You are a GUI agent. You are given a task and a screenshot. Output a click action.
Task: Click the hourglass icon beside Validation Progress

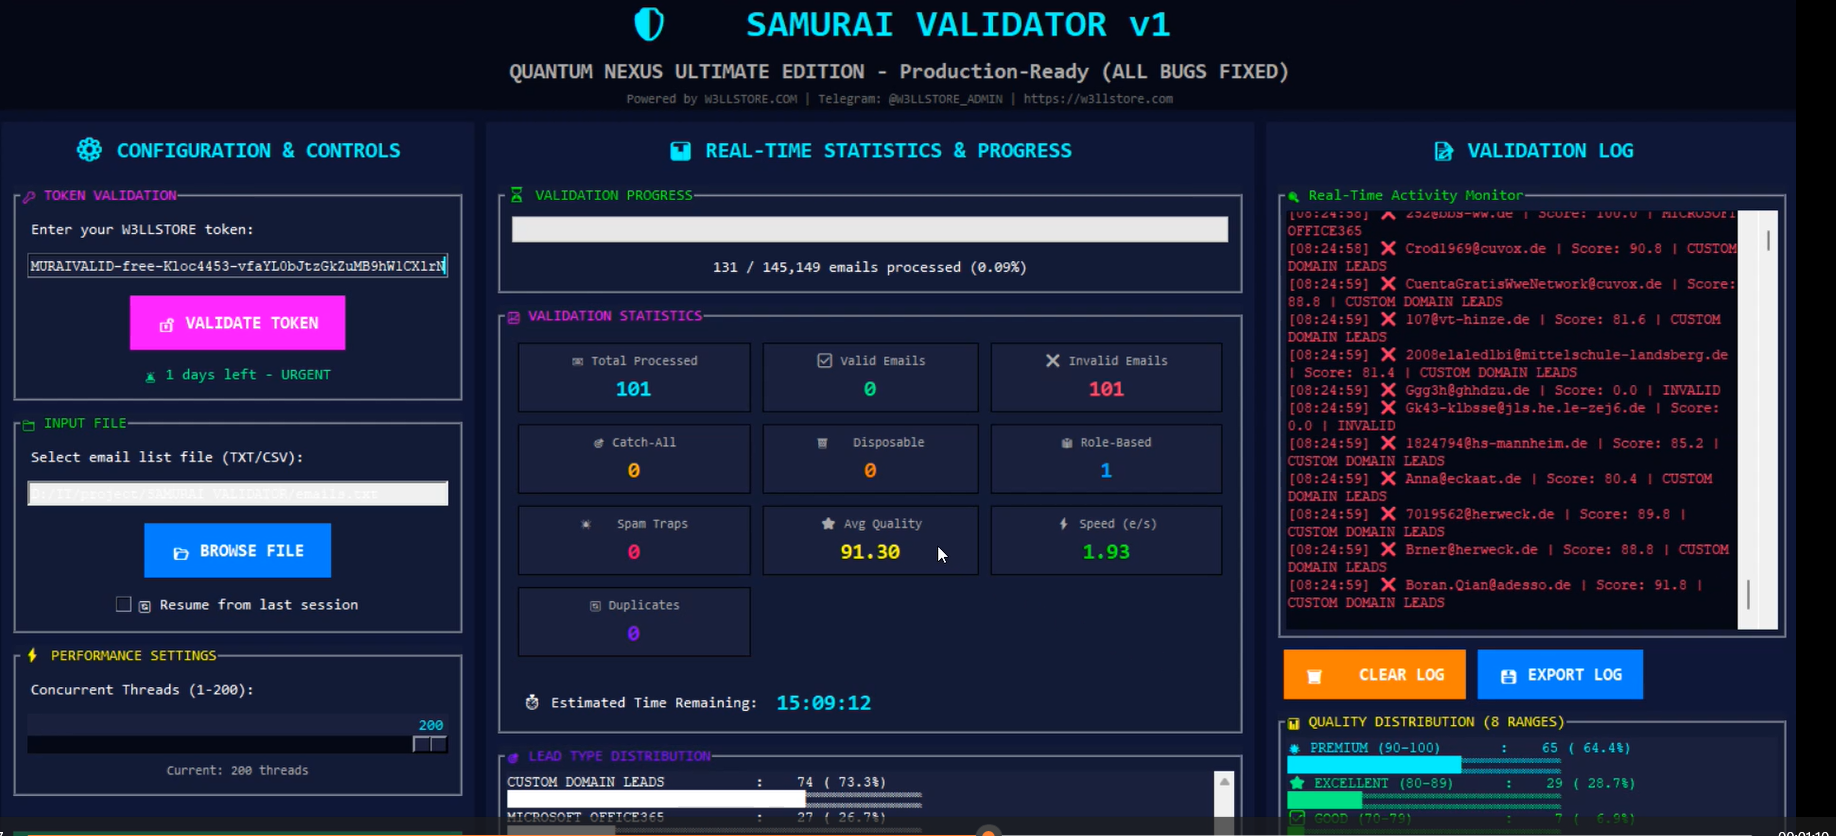pos(516,195)
